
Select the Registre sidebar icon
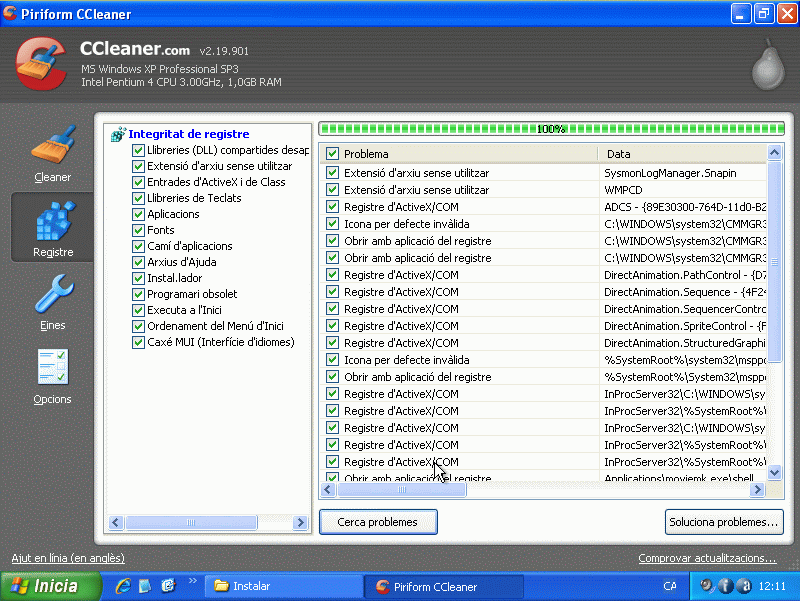(x=53, y=222)
